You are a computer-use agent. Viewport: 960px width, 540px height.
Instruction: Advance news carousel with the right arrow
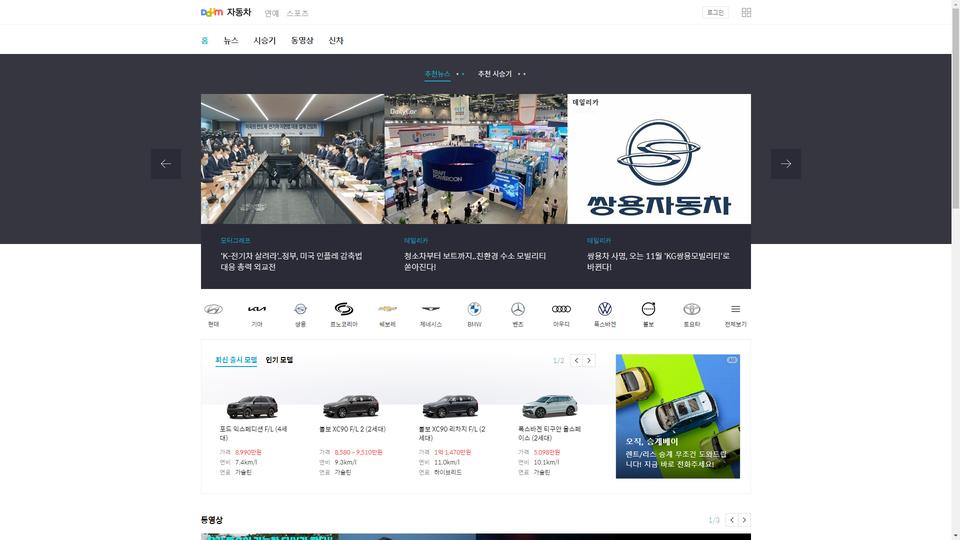(786, 163)
